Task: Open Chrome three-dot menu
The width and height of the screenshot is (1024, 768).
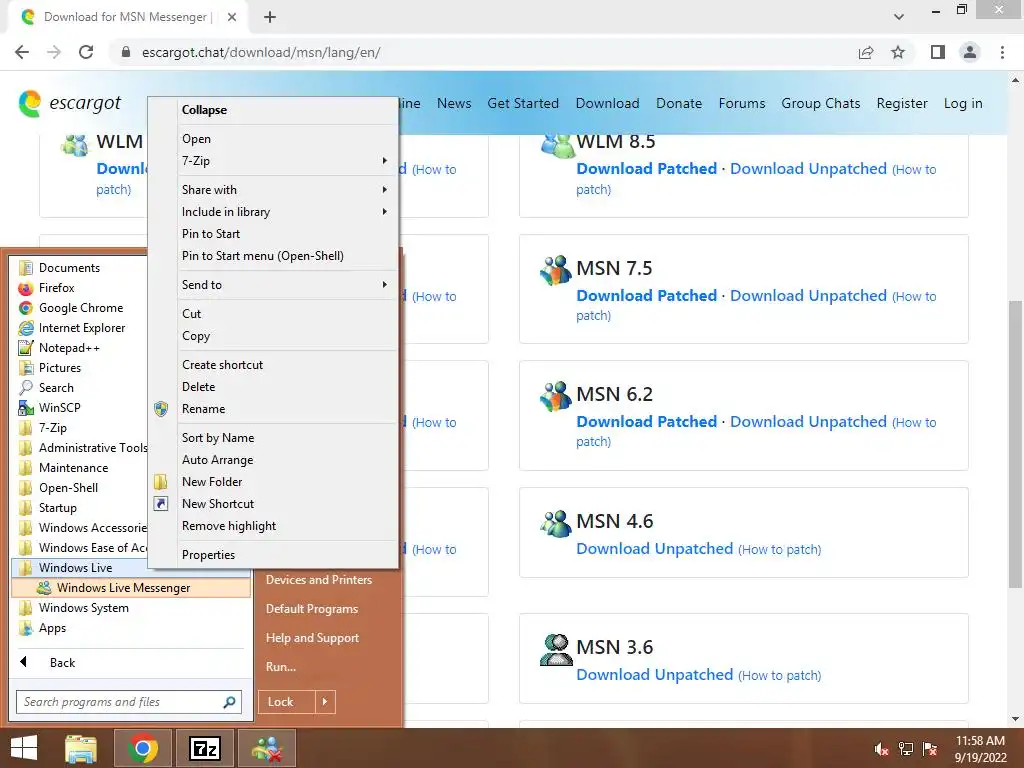Action: (x=1002, y=52)
